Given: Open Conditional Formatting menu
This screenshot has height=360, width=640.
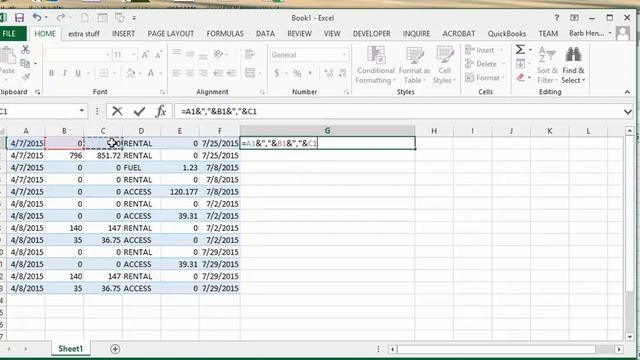Looking at the screenshot, I should (x=376, y=65).
